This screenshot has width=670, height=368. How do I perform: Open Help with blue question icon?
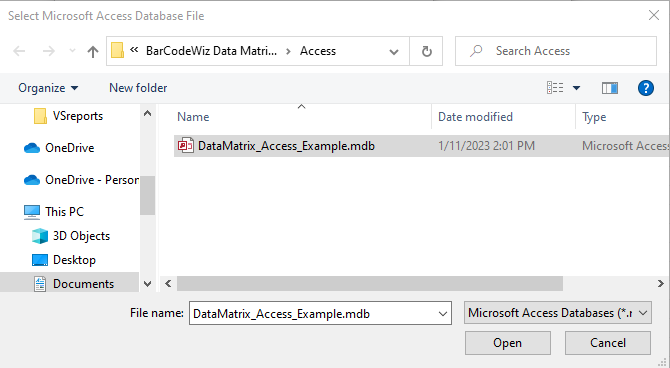point(646,88)
